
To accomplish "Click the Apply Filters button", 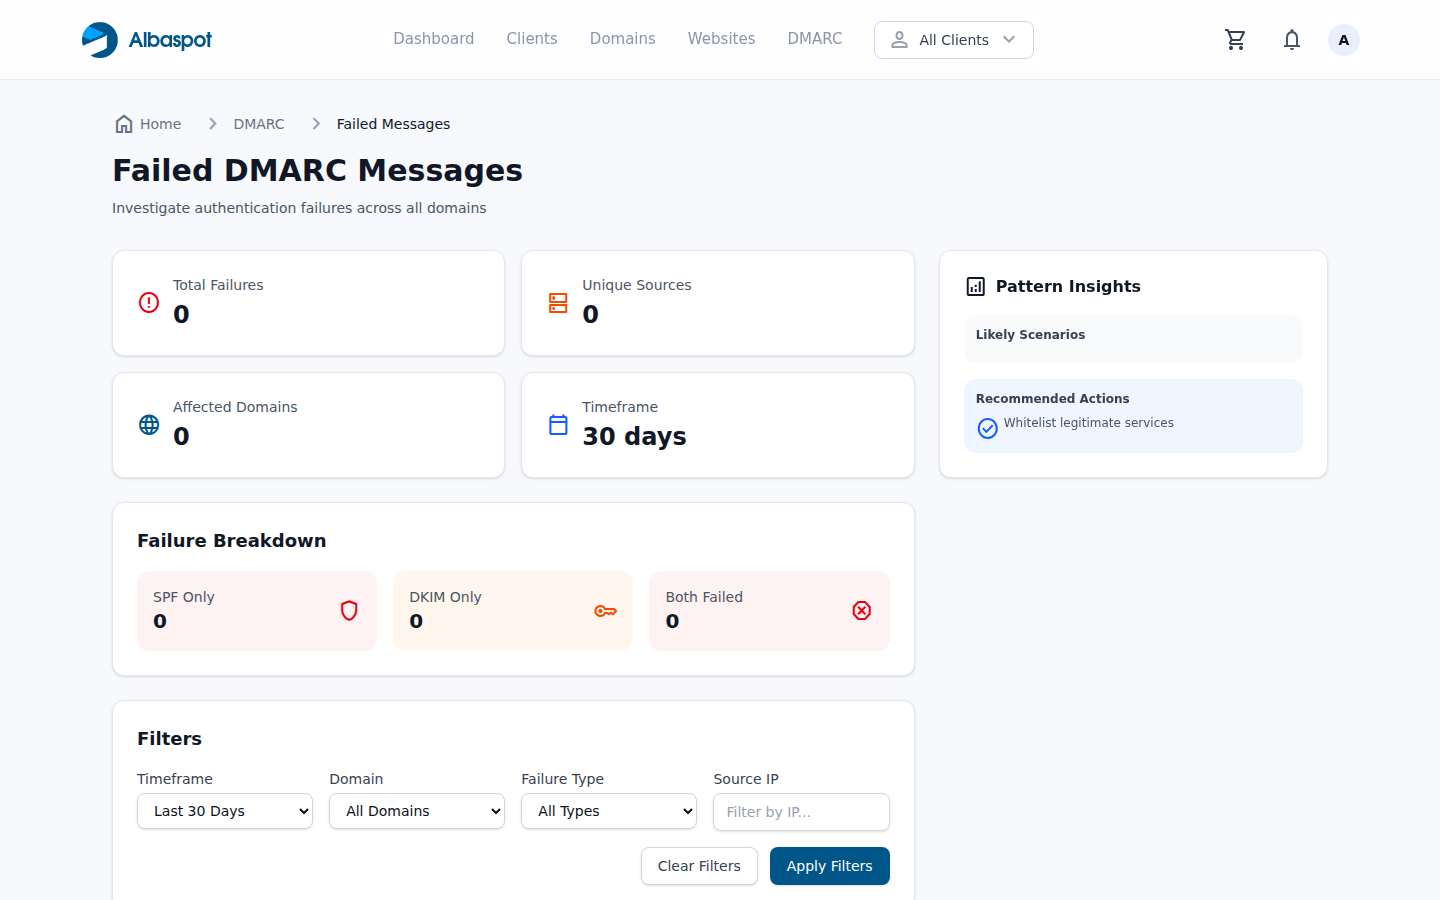I will point(829,866).
